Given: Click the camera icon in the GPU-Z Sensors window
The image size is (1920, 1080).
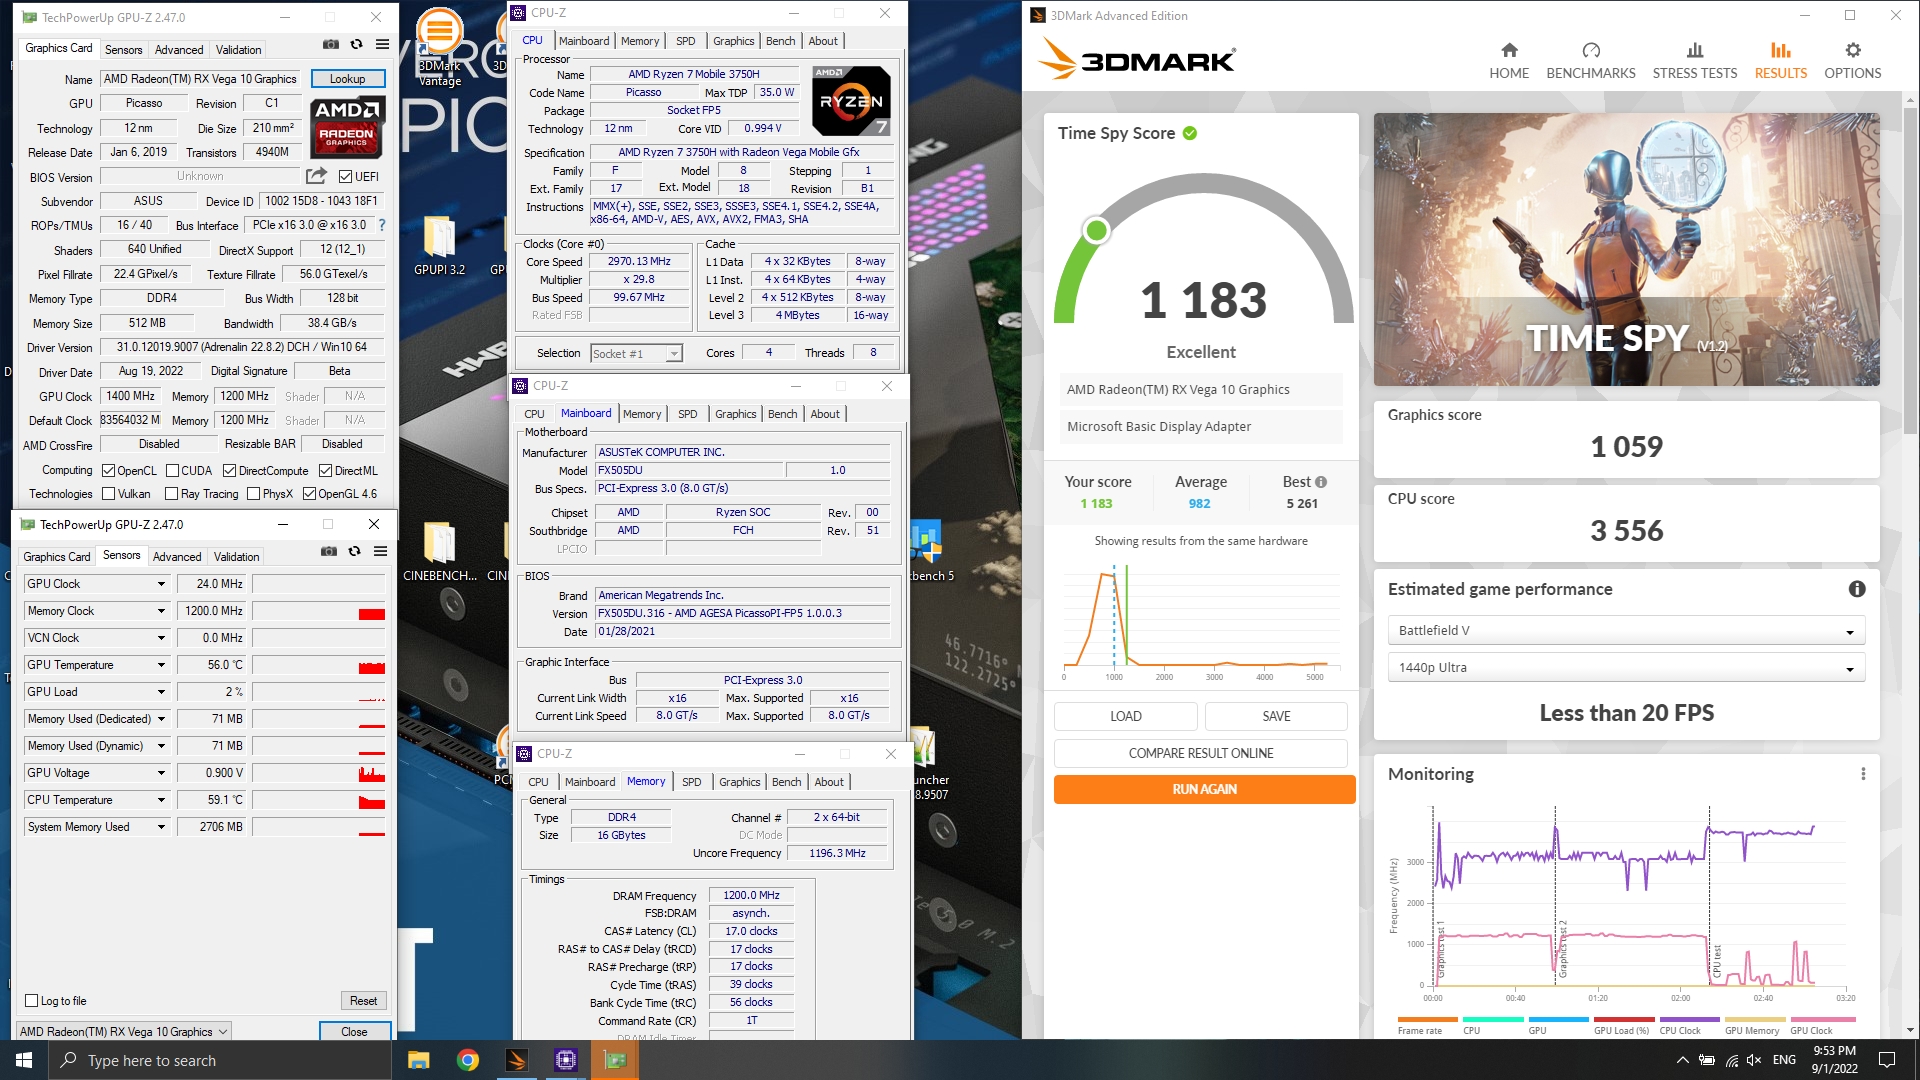Looking at the screenshot, I should [x=329, y=551].
